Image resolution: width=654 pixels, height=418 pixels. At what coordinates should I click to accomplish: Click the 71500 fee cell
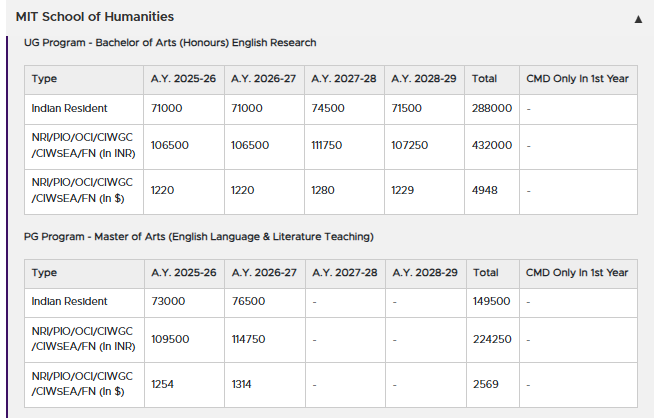(407, 108)
